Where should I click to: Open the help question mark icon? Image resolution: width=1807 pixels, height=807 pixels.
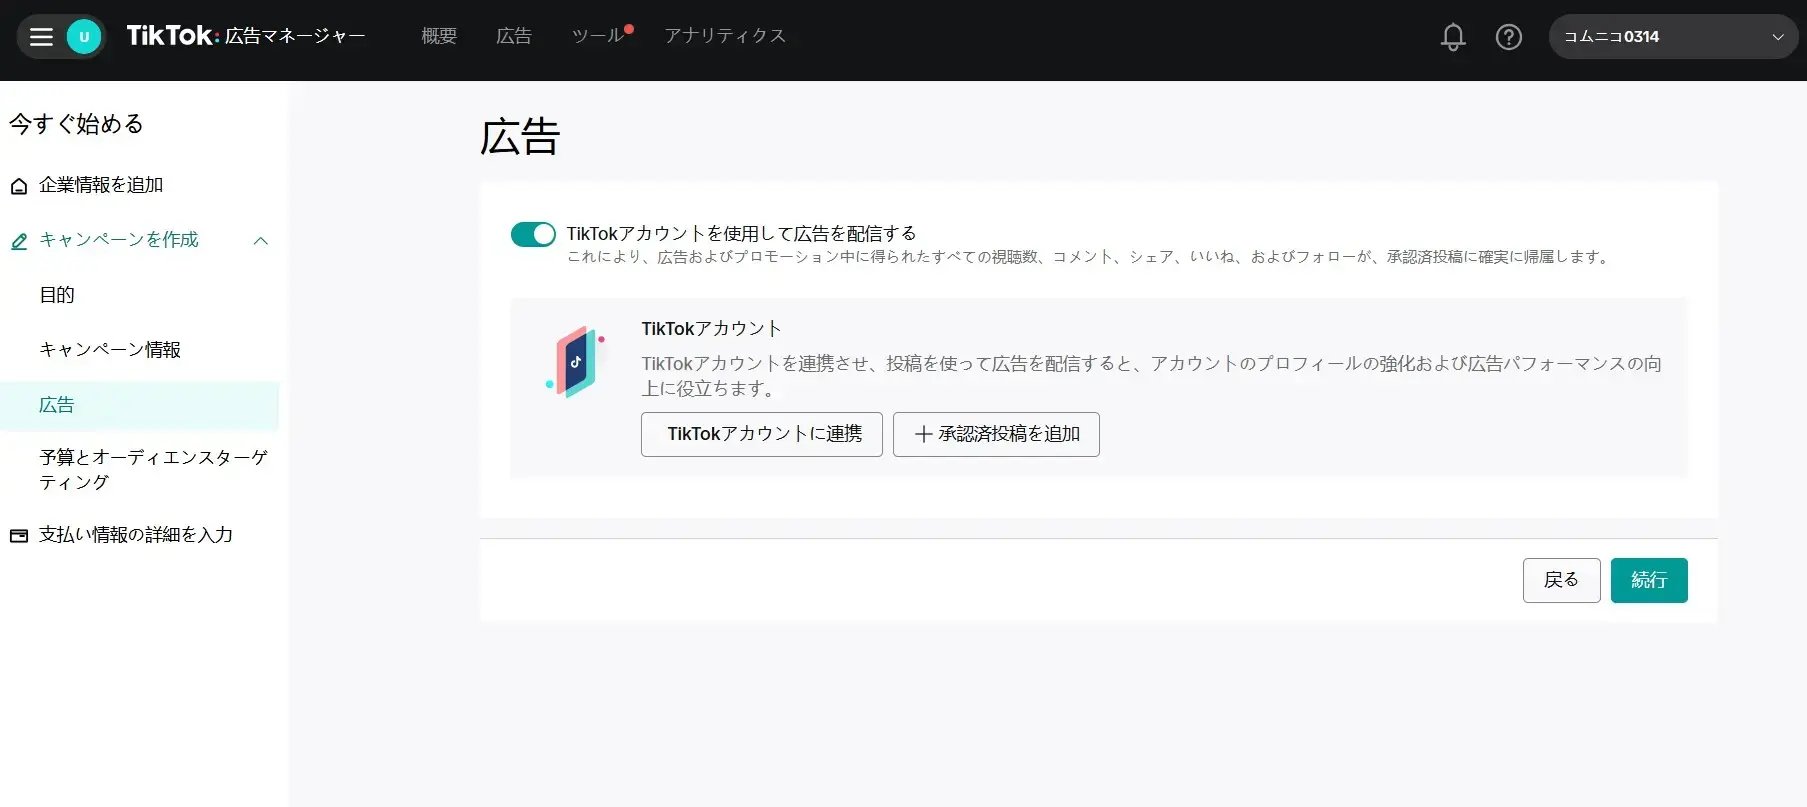(1509, 37)
